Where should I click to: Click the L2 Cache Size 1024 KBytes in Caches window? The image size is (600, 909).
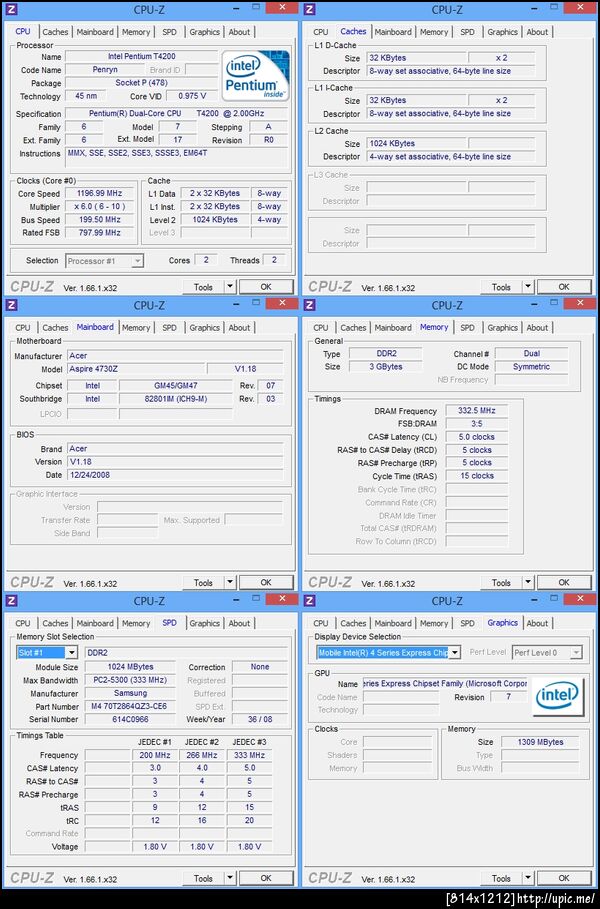point(416,143)
